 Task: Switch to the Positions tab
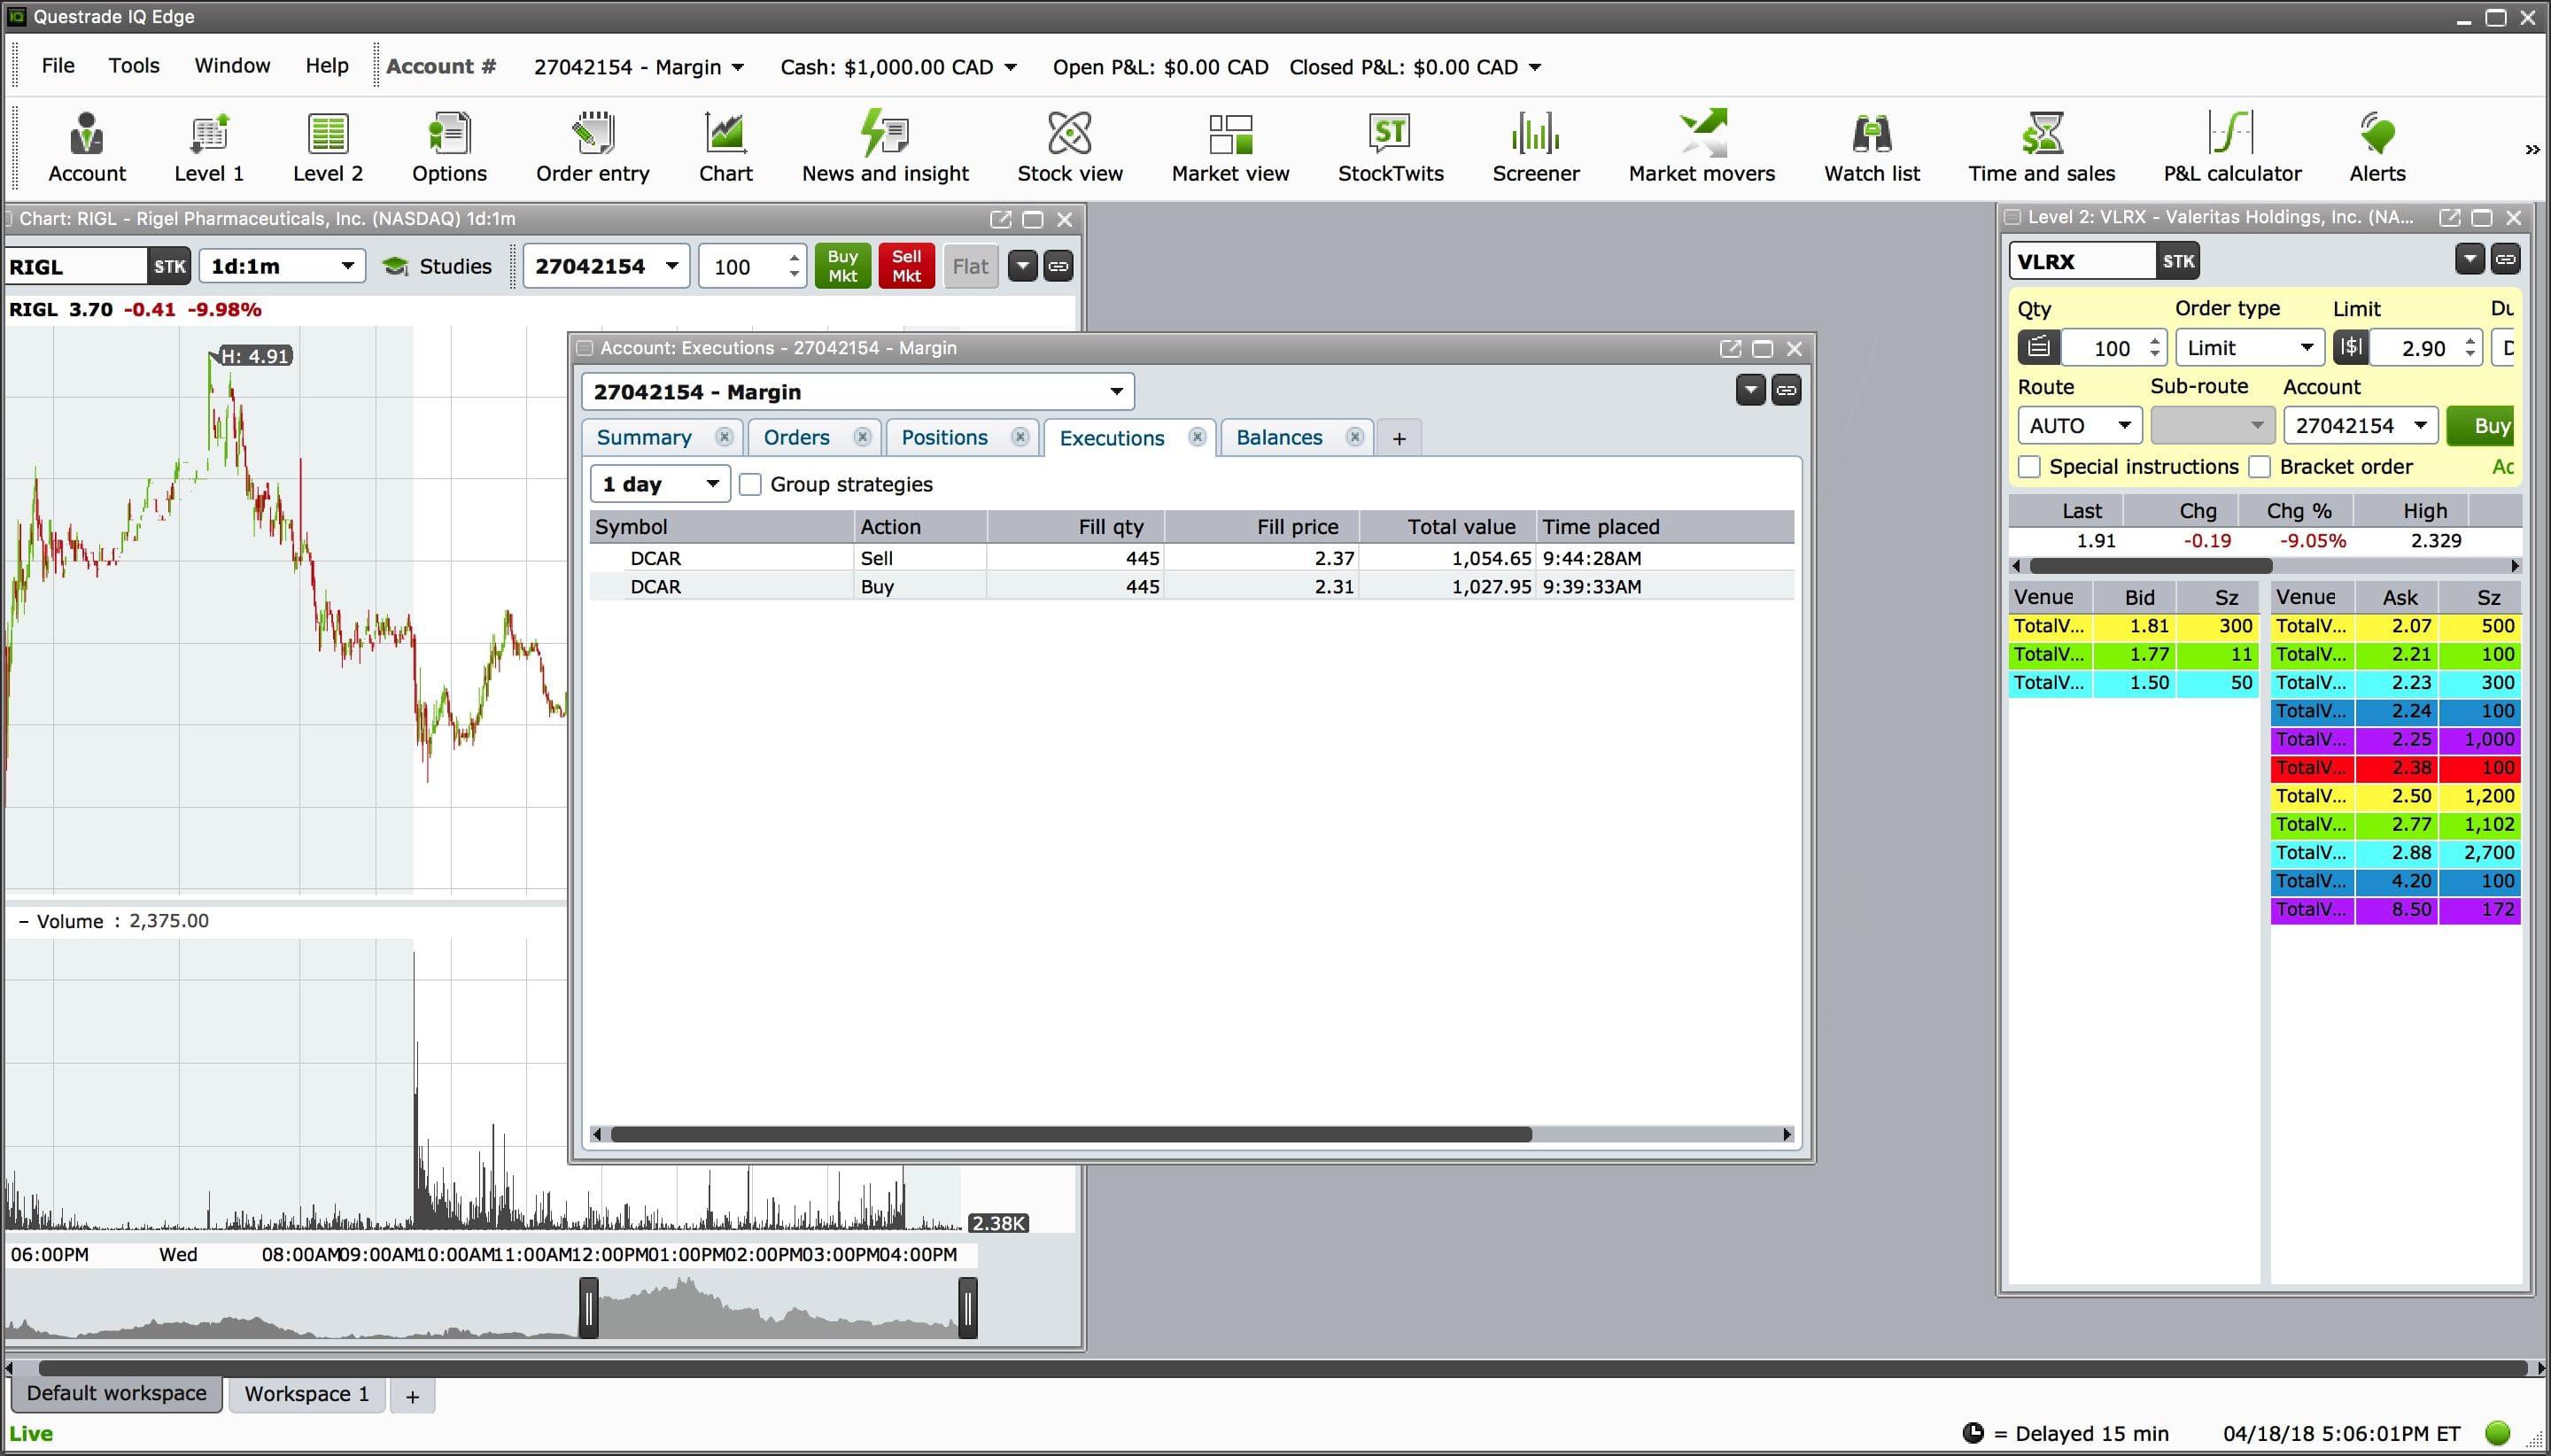pyautogui.click(x=944, y=438)
